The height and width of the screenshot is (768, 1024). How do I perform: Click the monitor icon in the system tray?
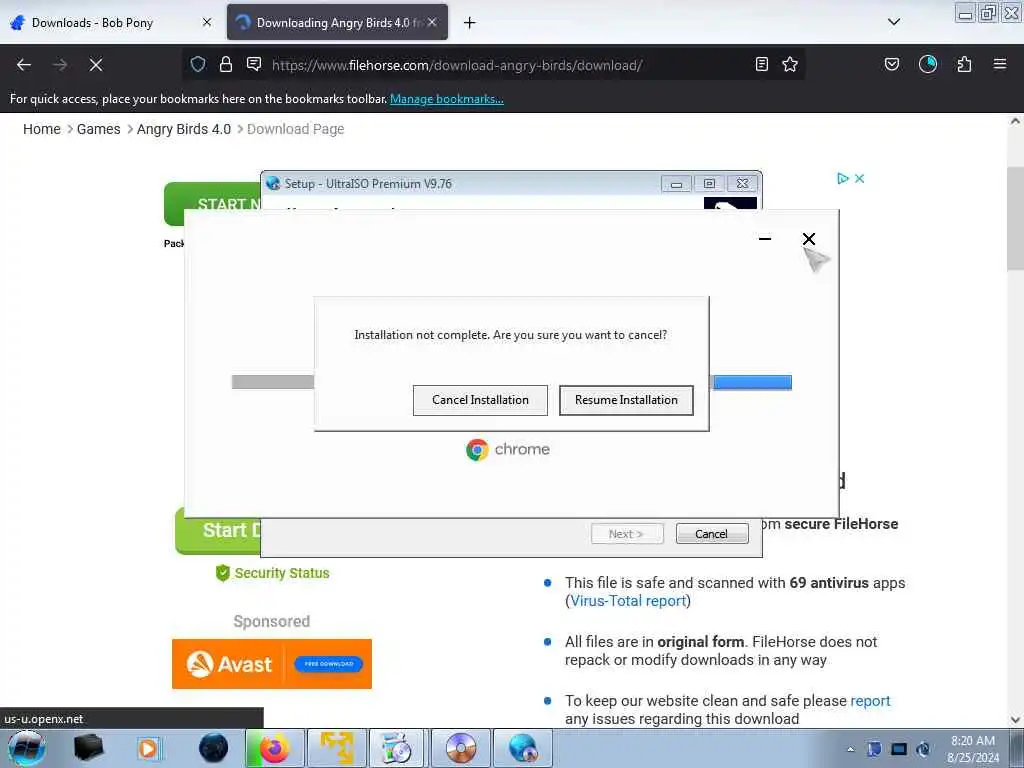pyautogui.click(x=899, y=749)
